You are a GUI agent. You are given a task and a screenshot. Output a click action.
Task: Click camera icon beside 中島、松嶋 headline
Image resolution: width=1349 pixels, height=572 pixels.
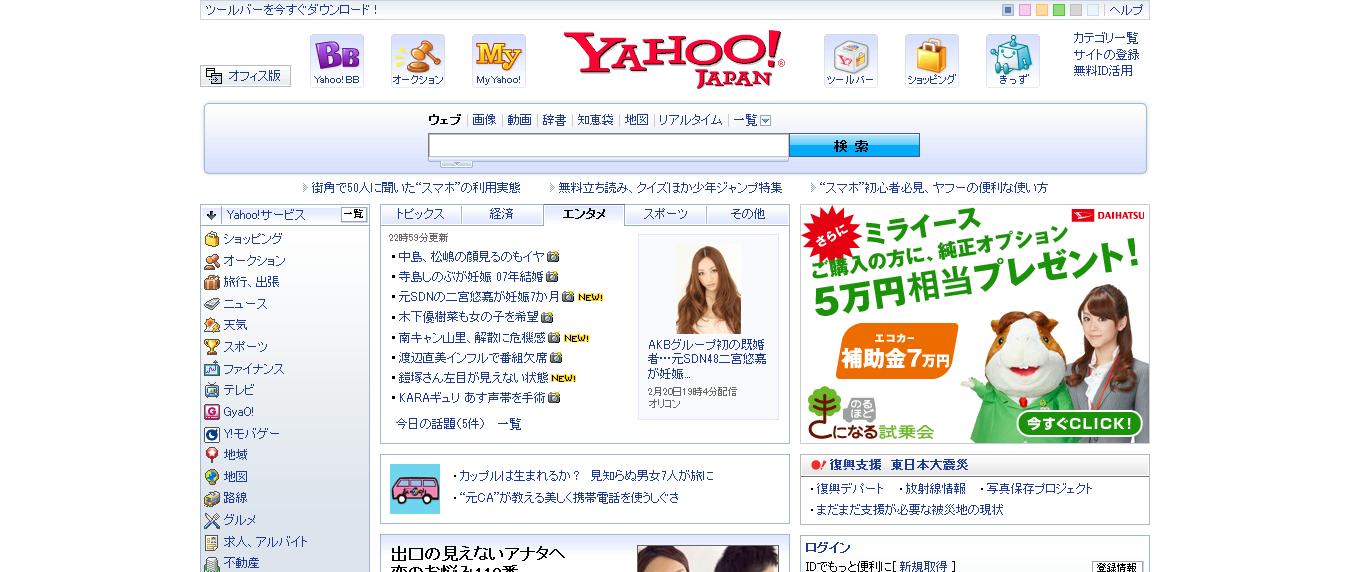click(553, 256)
